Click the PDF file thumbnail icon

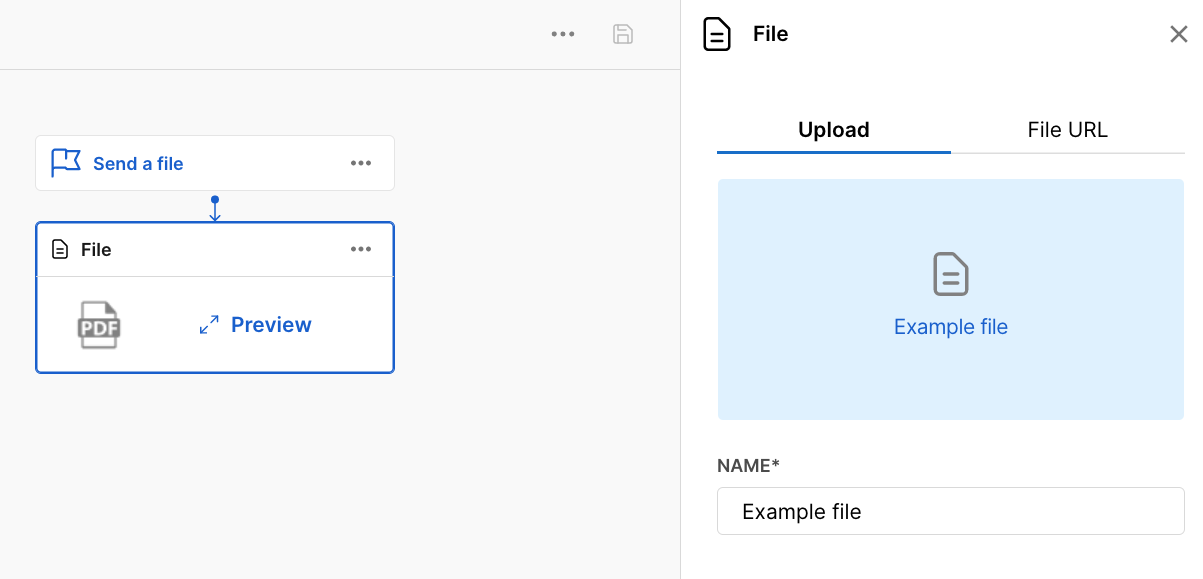pyautogui.click(x=100, y=325)
